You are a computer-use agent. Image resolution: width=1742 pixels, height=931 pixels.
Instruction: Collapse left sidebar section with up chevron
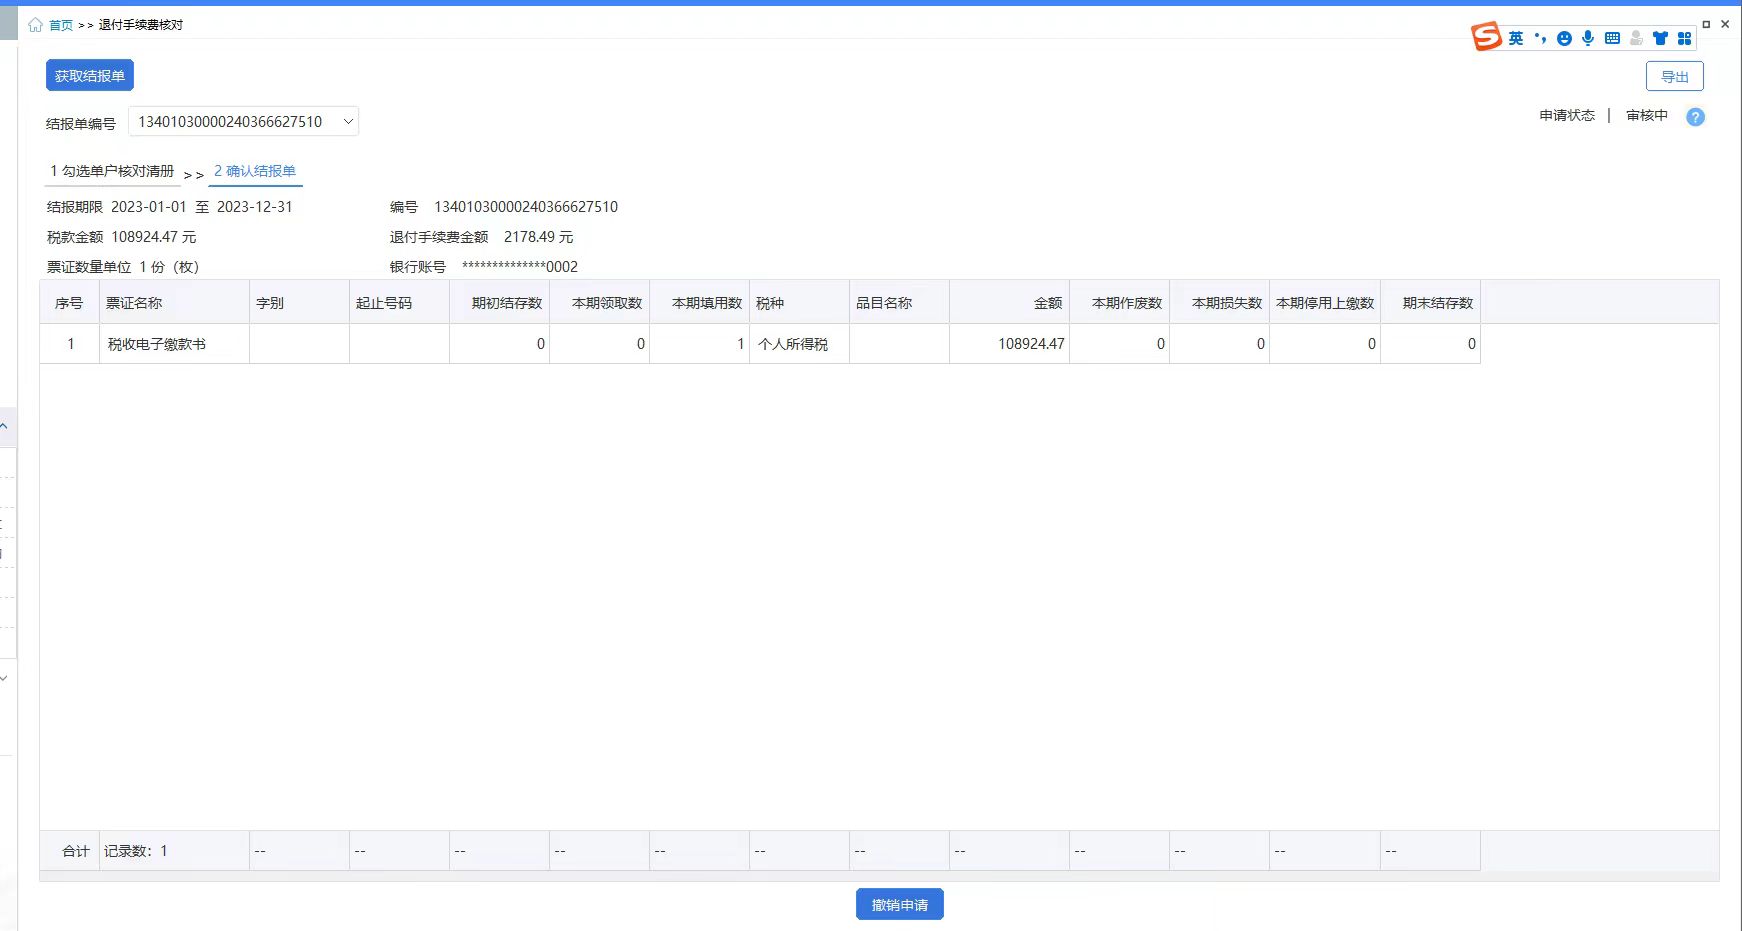(5, 427)
